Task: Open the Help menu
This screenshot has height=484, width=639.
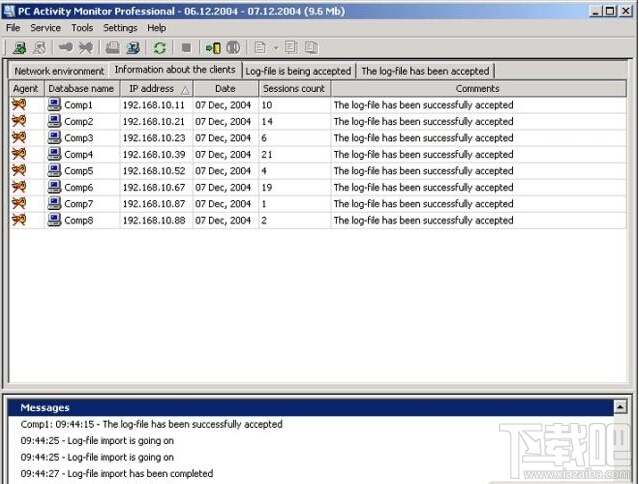Action: pyautogui.click(x=156, y=28)
